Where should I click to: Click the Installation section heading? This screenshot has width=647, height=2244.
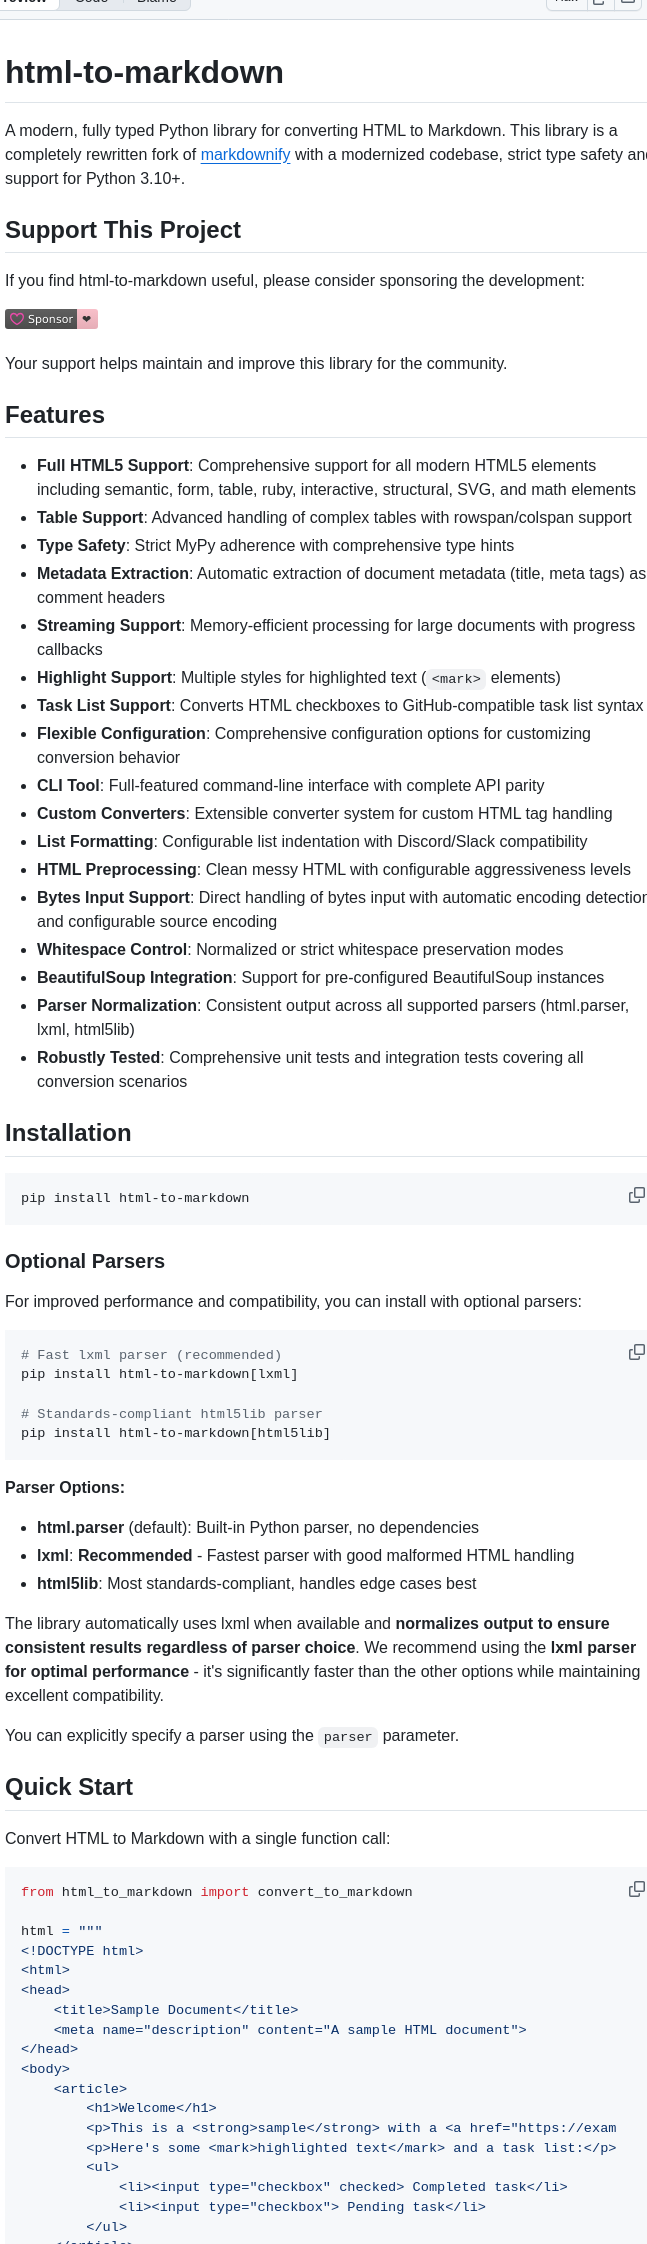tap(68, 1132)
